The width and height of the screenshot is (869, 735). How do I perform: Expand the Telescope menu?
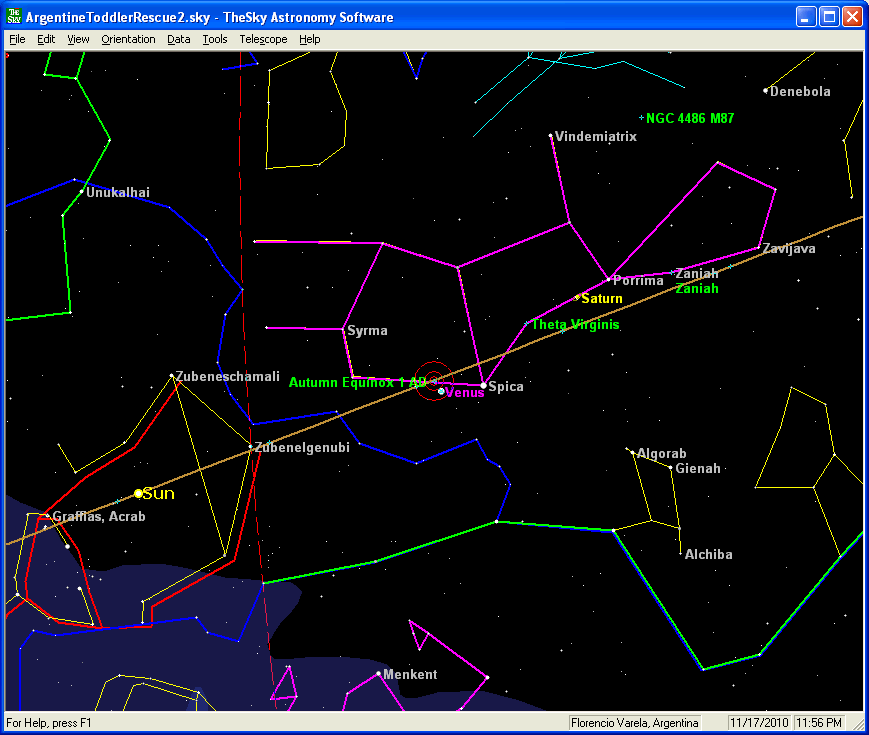click(263, 39)
